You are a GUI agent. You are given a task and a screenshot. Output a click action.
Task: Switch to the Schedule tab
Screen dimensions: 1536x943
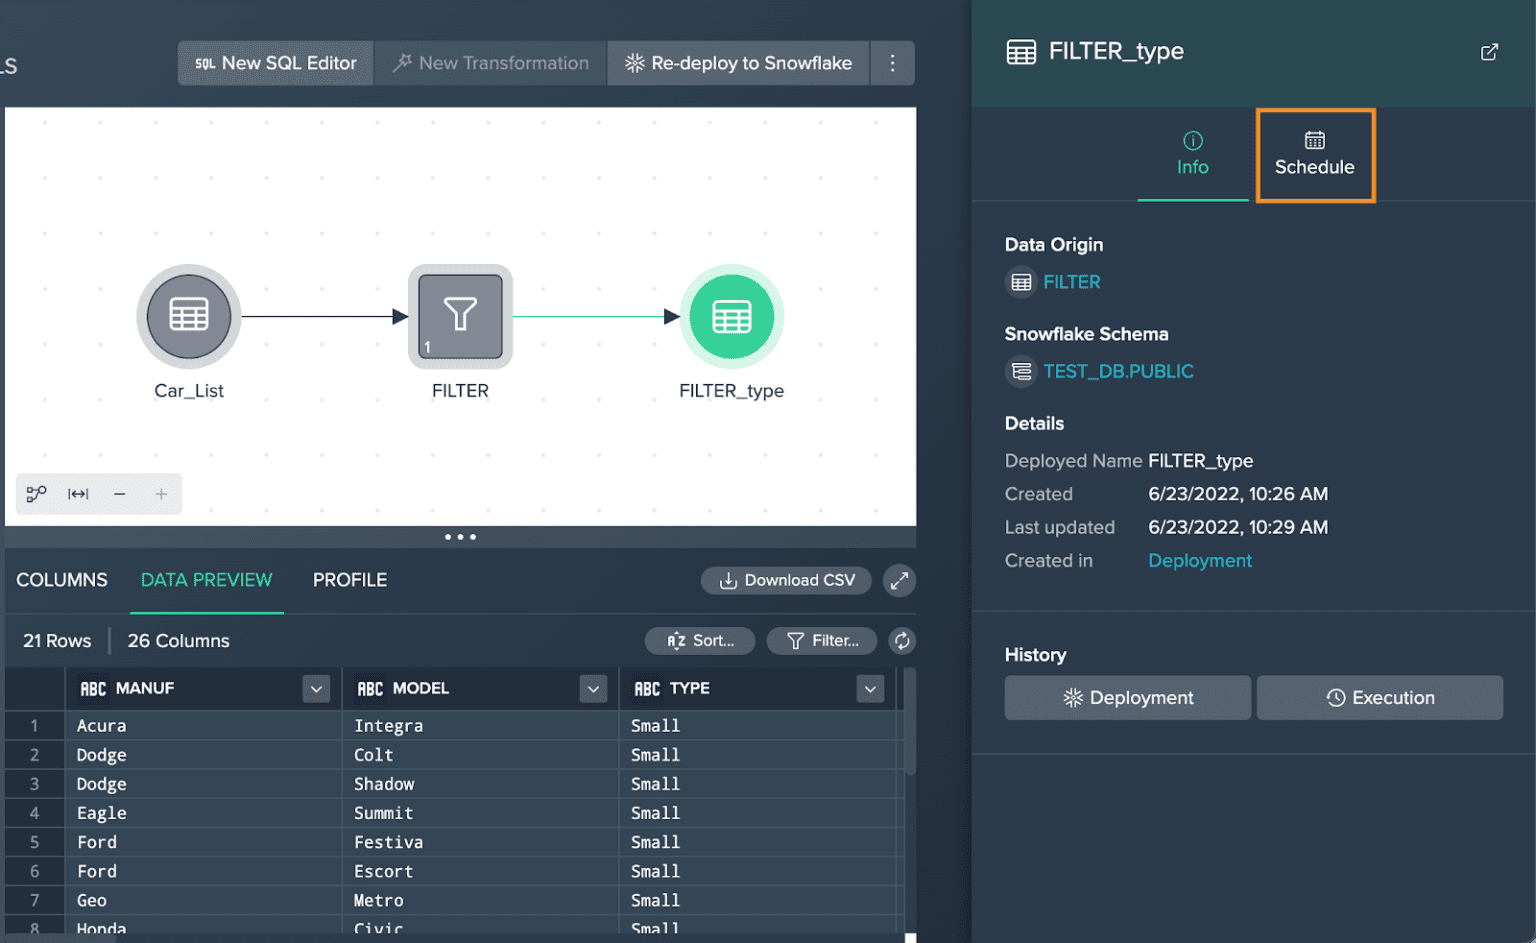(x=1314, y=155)
